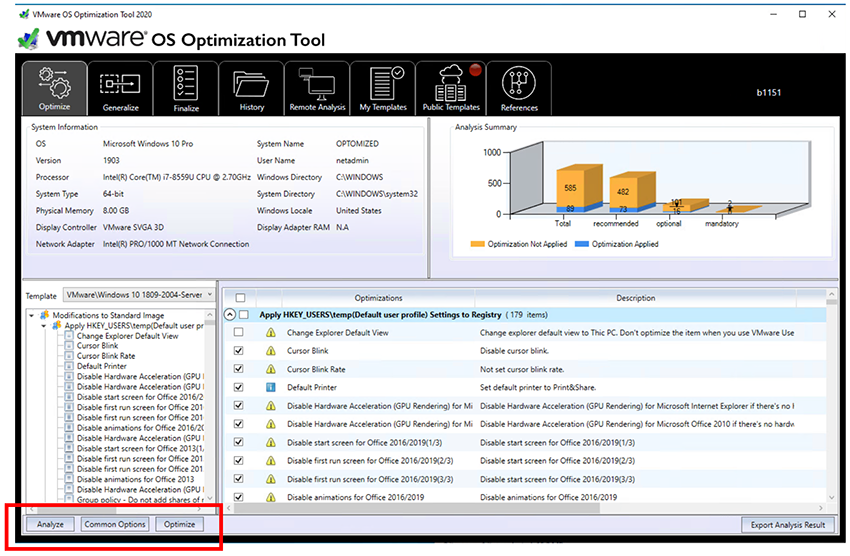Click document icon of Disable animations for Office 2013

click(69, 479)
